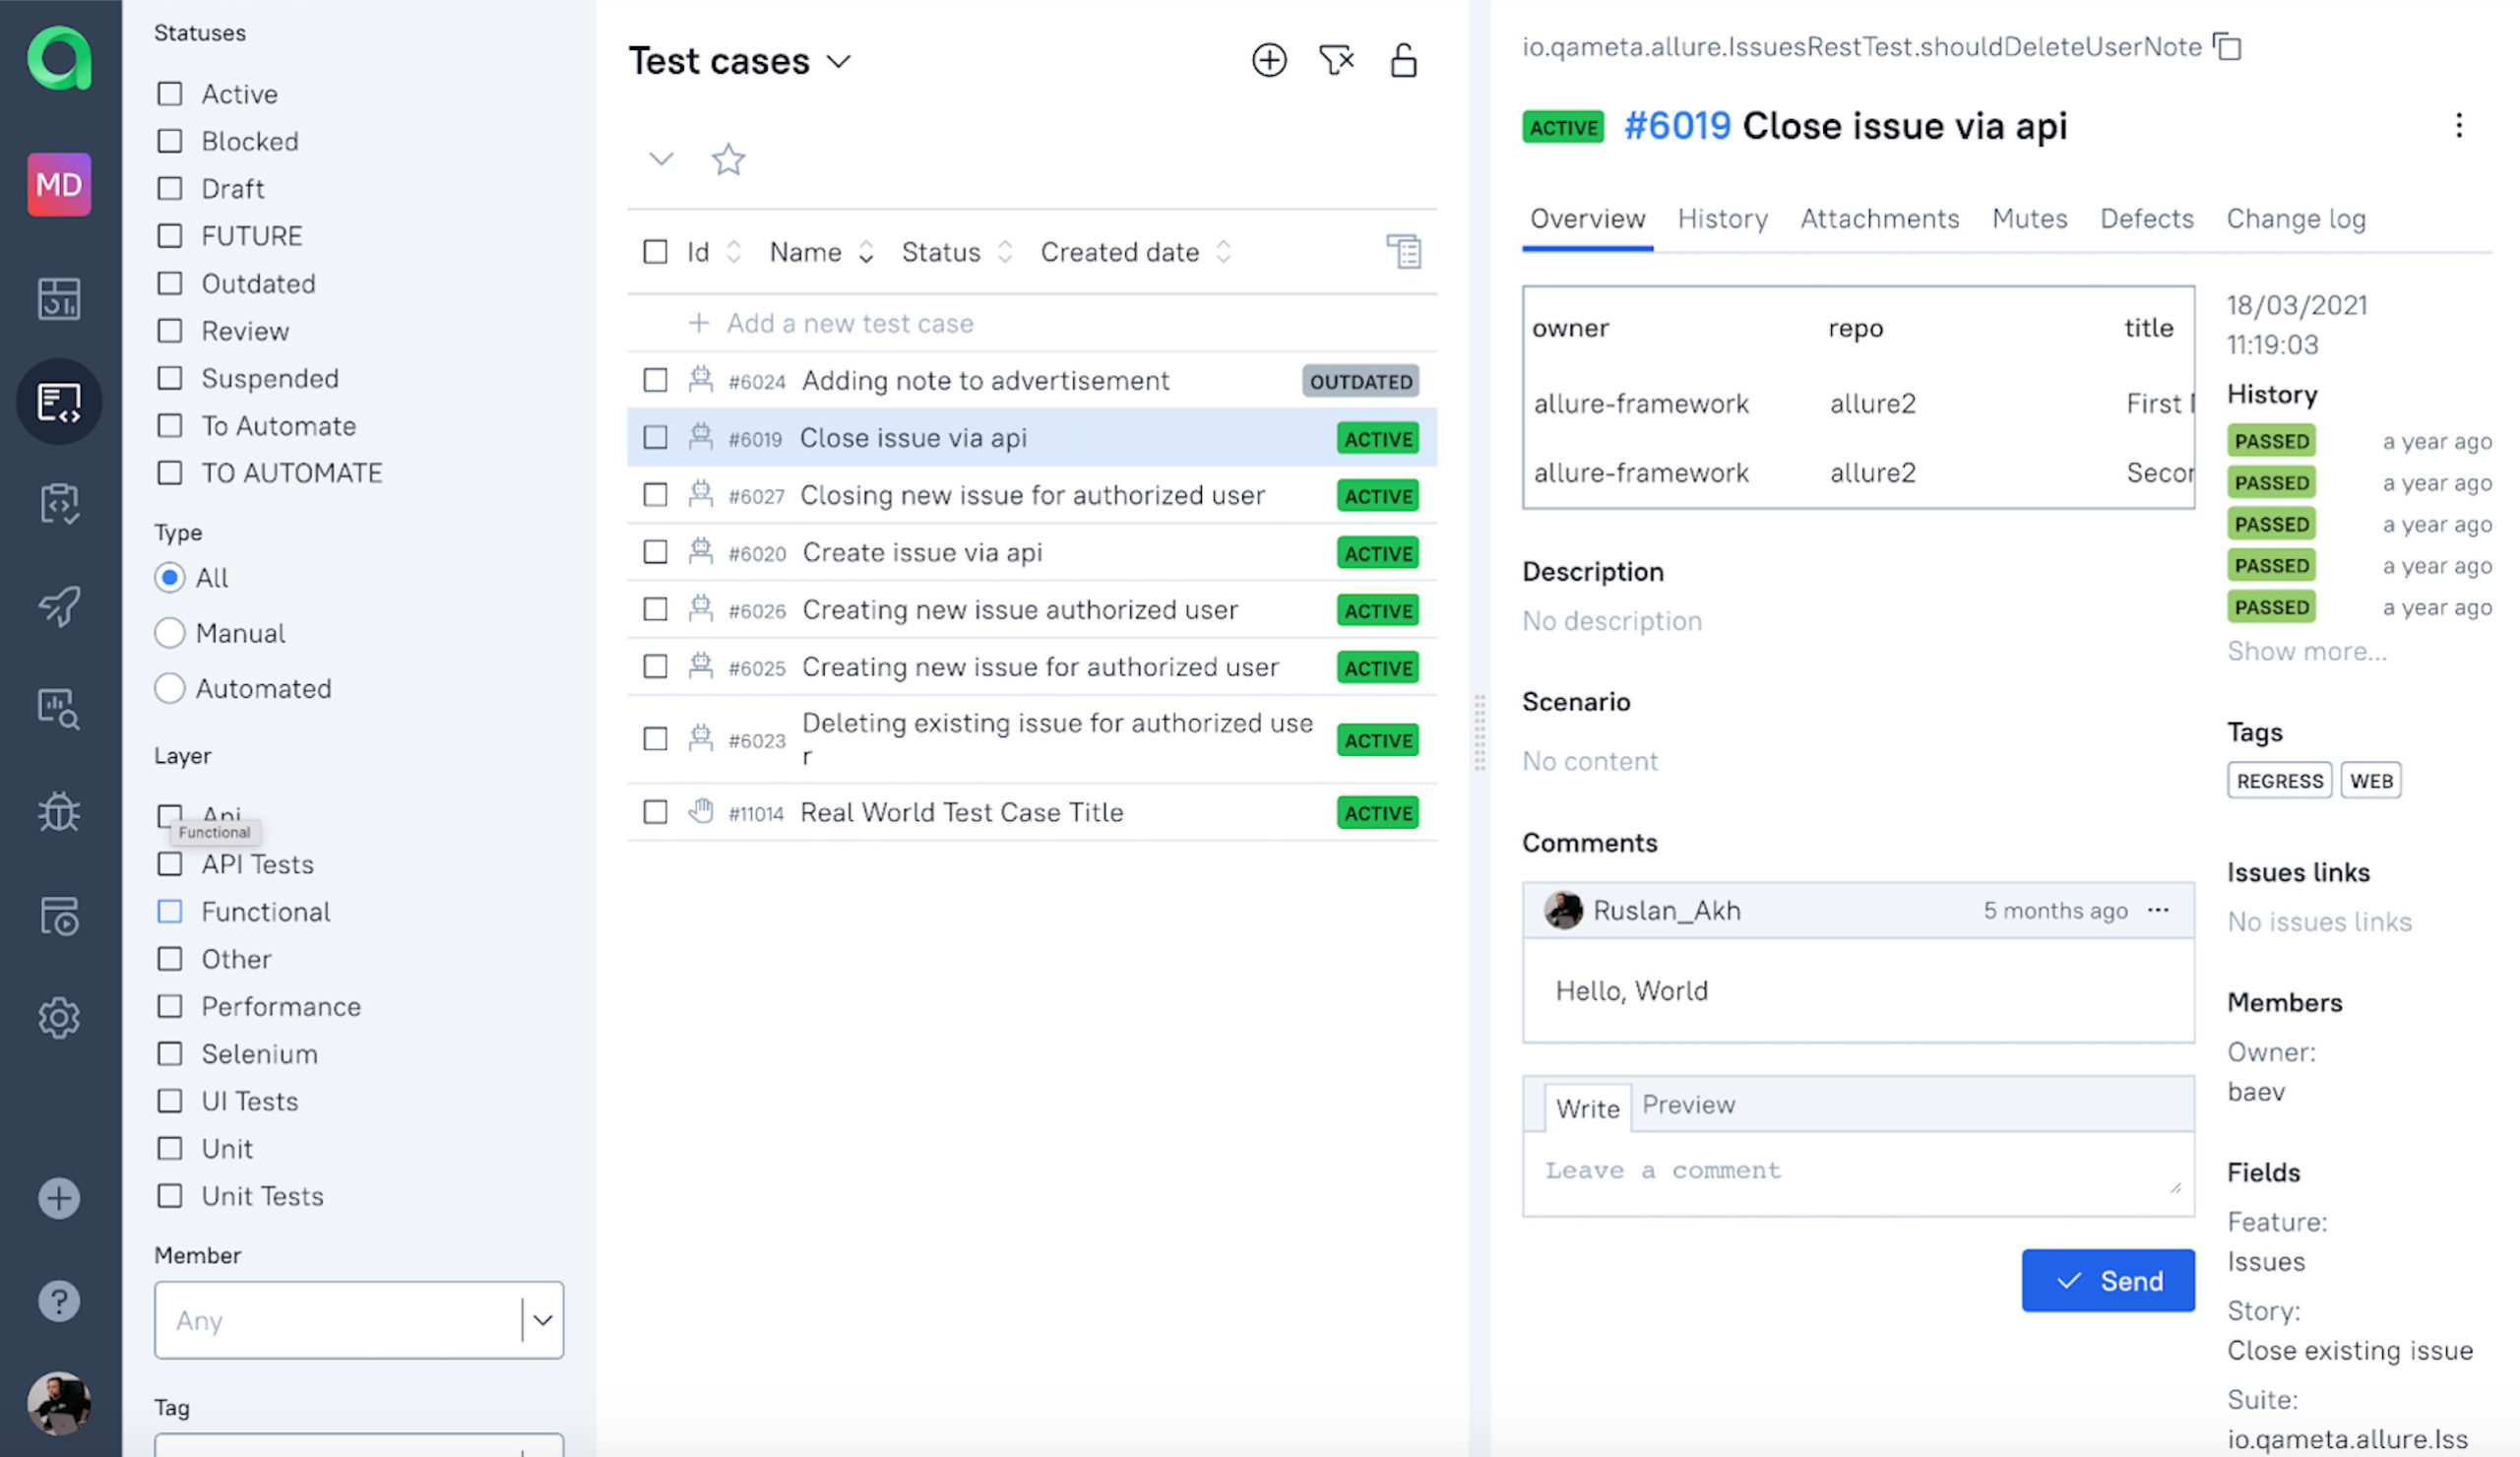Mark the favorite star icon
The image size is (2520, 1457).
[x=728, y=159]
